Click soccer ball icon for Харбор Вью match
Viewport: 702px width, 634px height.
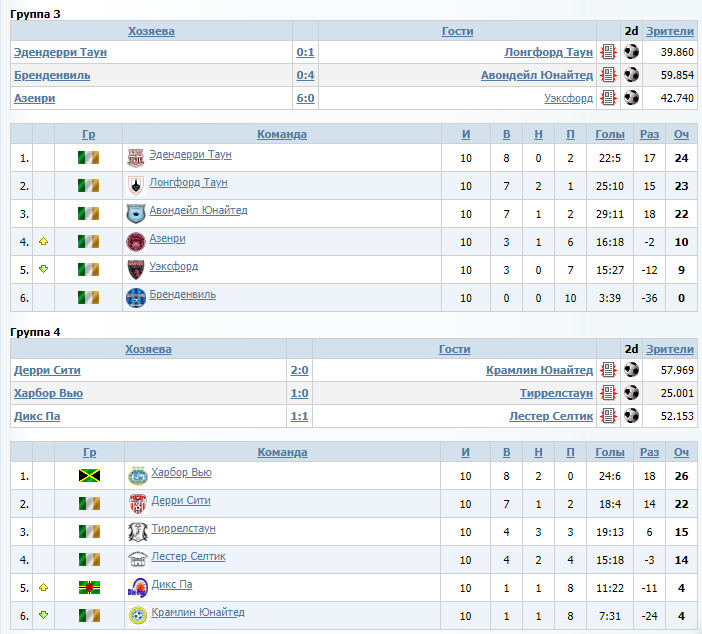coord(631,393)
